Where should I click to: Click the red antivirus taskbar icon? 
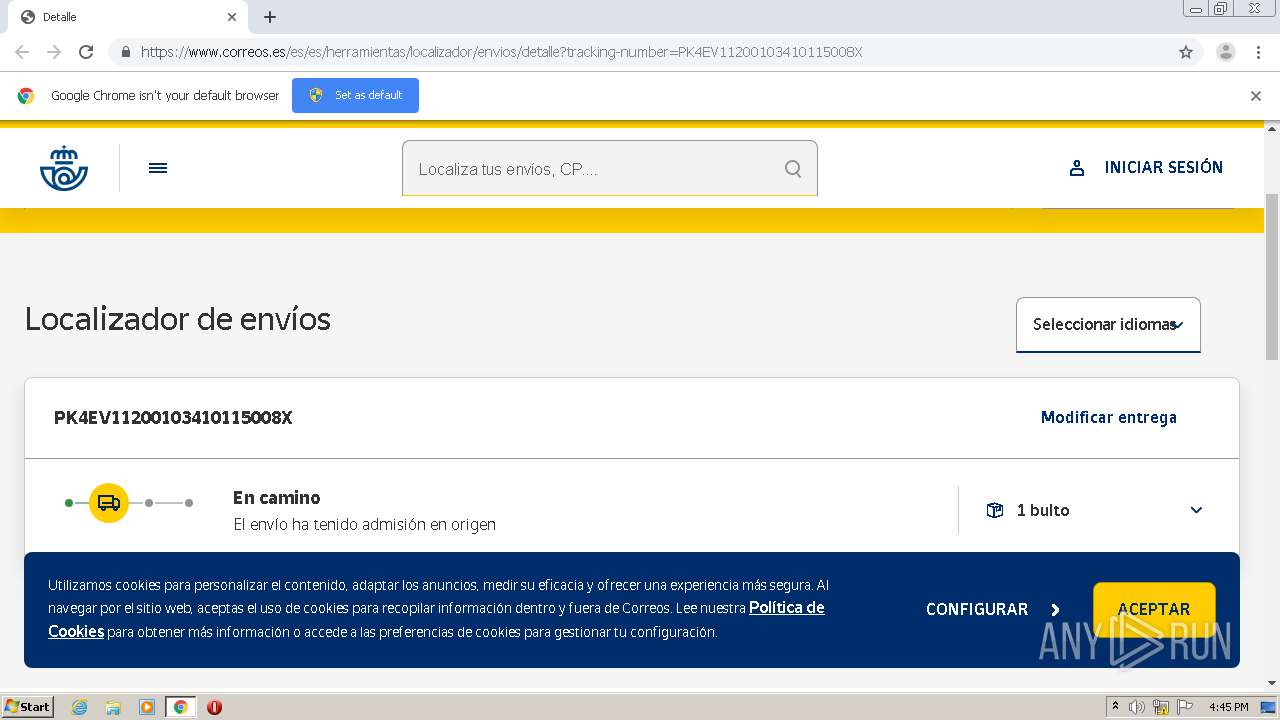point(214,707)
